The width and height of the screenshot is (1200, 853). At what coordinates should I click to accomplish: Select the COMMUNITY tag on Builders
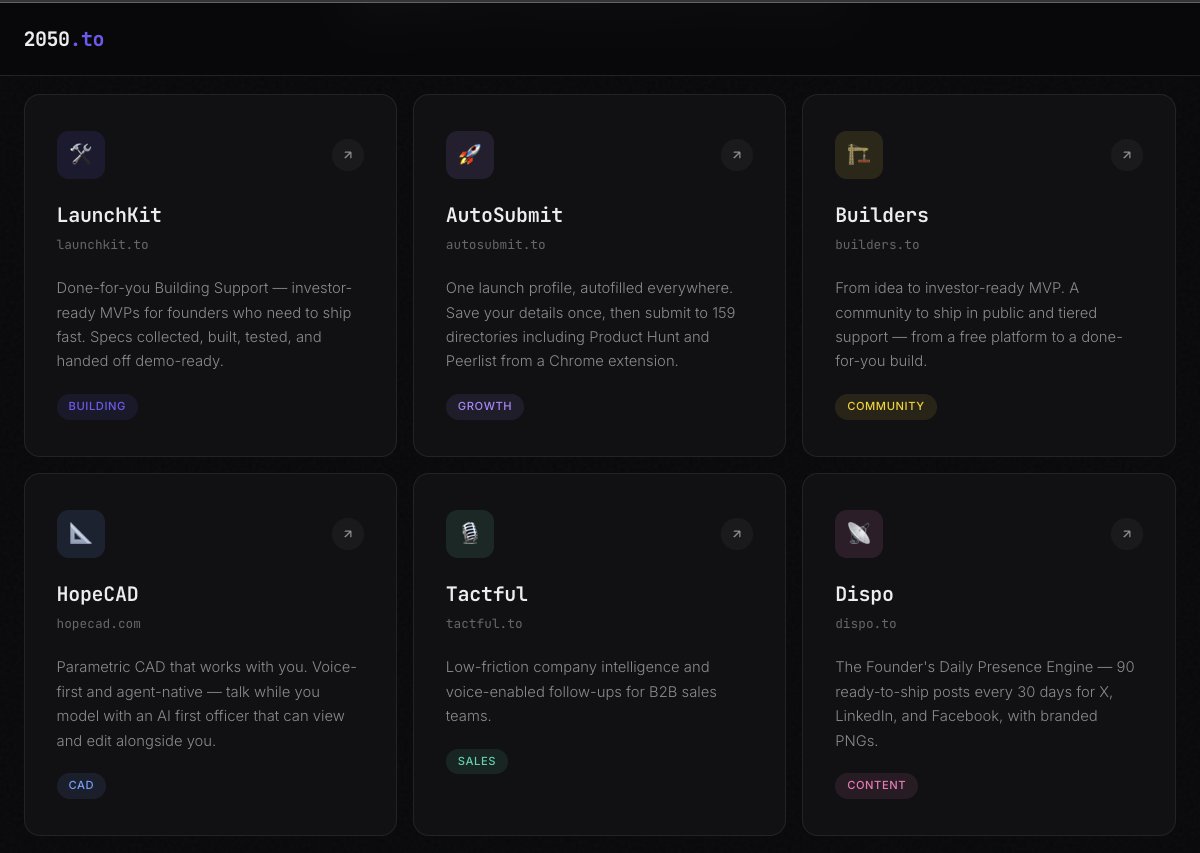(886, 406)
